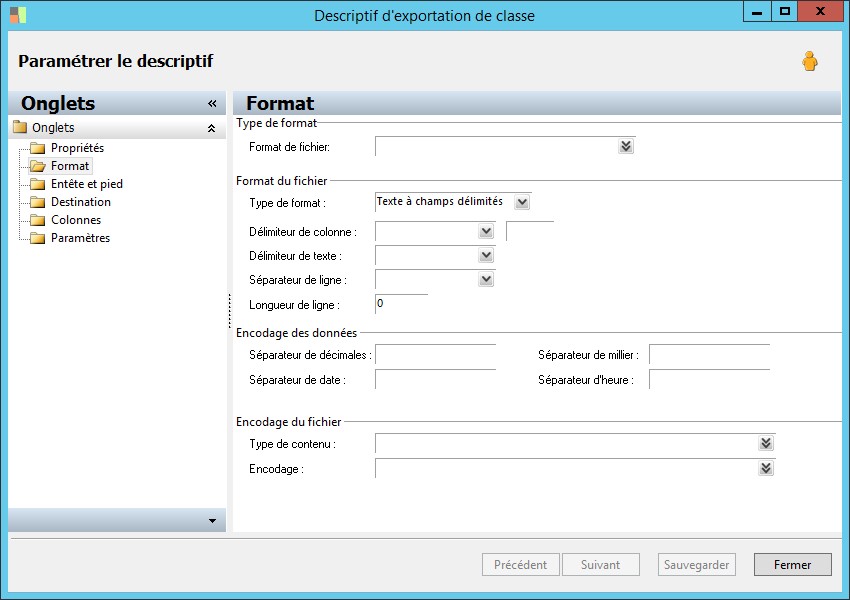Click the Séparateur de millier field
Screen dimensions: 850x600
[x=709, y=354]
